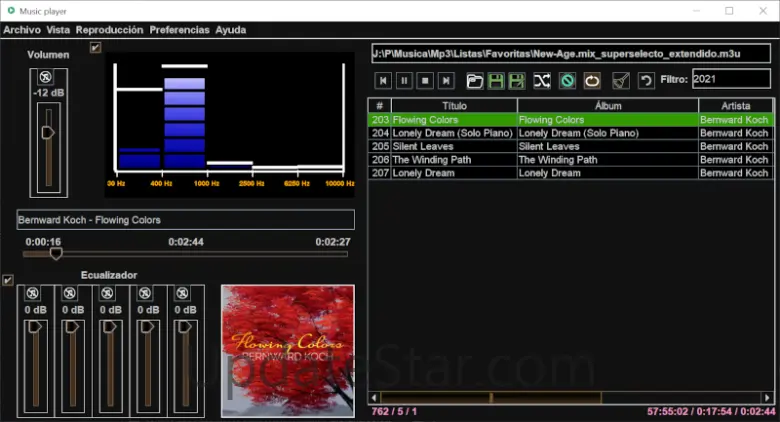Open the Archivo menu

(x=22, y=30)
